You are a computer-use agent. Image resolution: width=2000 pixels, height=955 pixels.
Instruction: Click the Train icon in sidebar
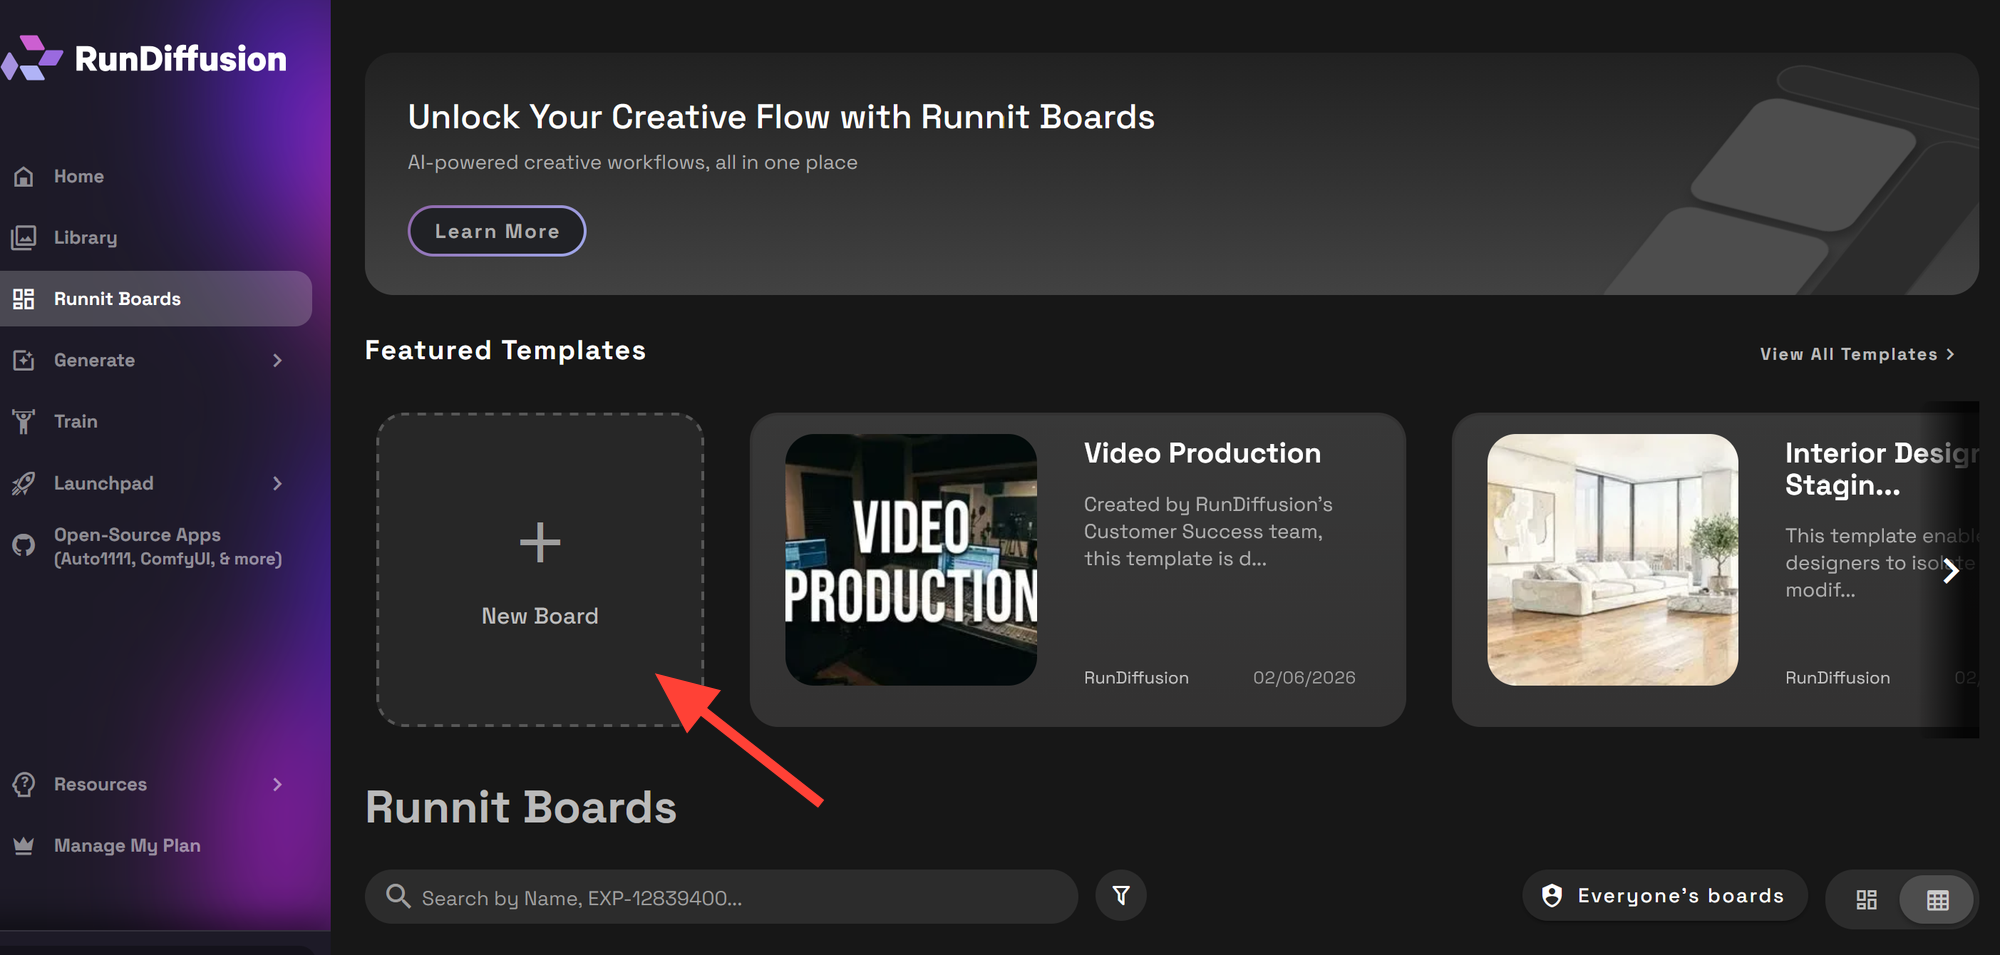tap(24, 421)
